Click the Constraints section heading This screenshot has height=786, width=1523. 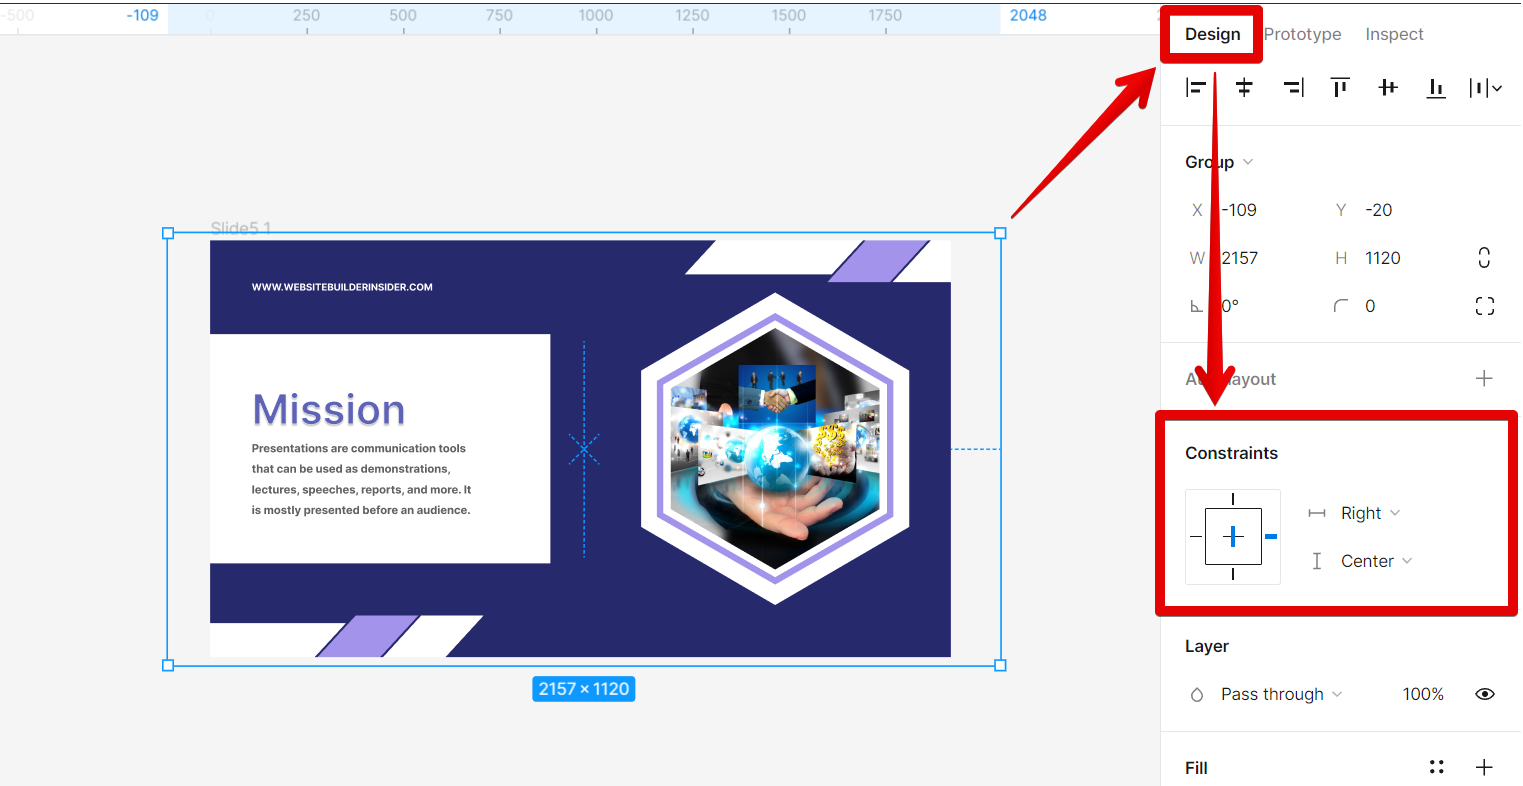[1231, 453]
